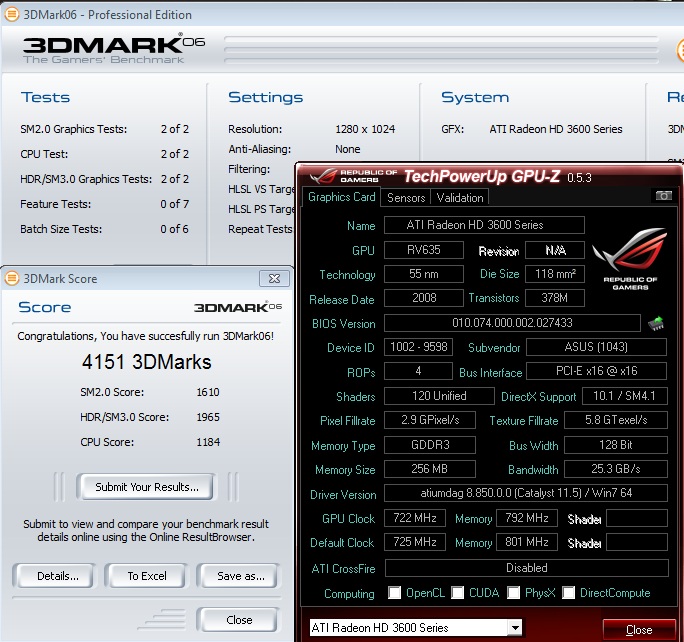684x642 pixels.
Task: Click the Bandwidth 25.3 GB/s field
Action: pos(616,469)
